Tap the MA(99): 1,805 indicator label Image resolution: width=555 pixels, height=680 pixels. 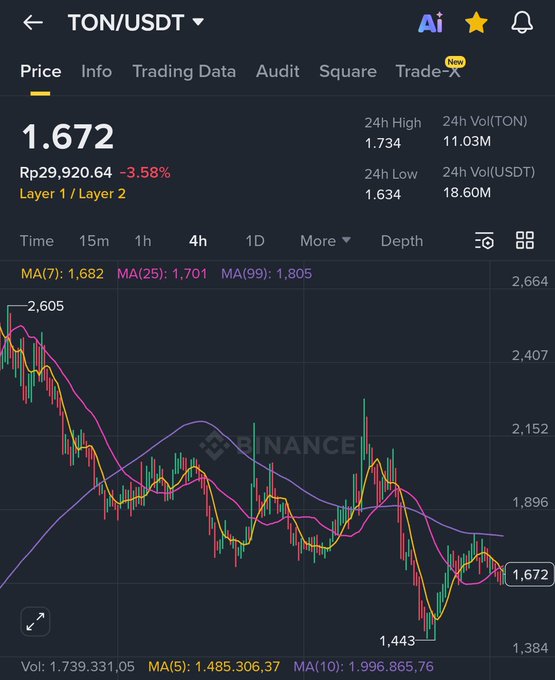(x=266, y=274)
